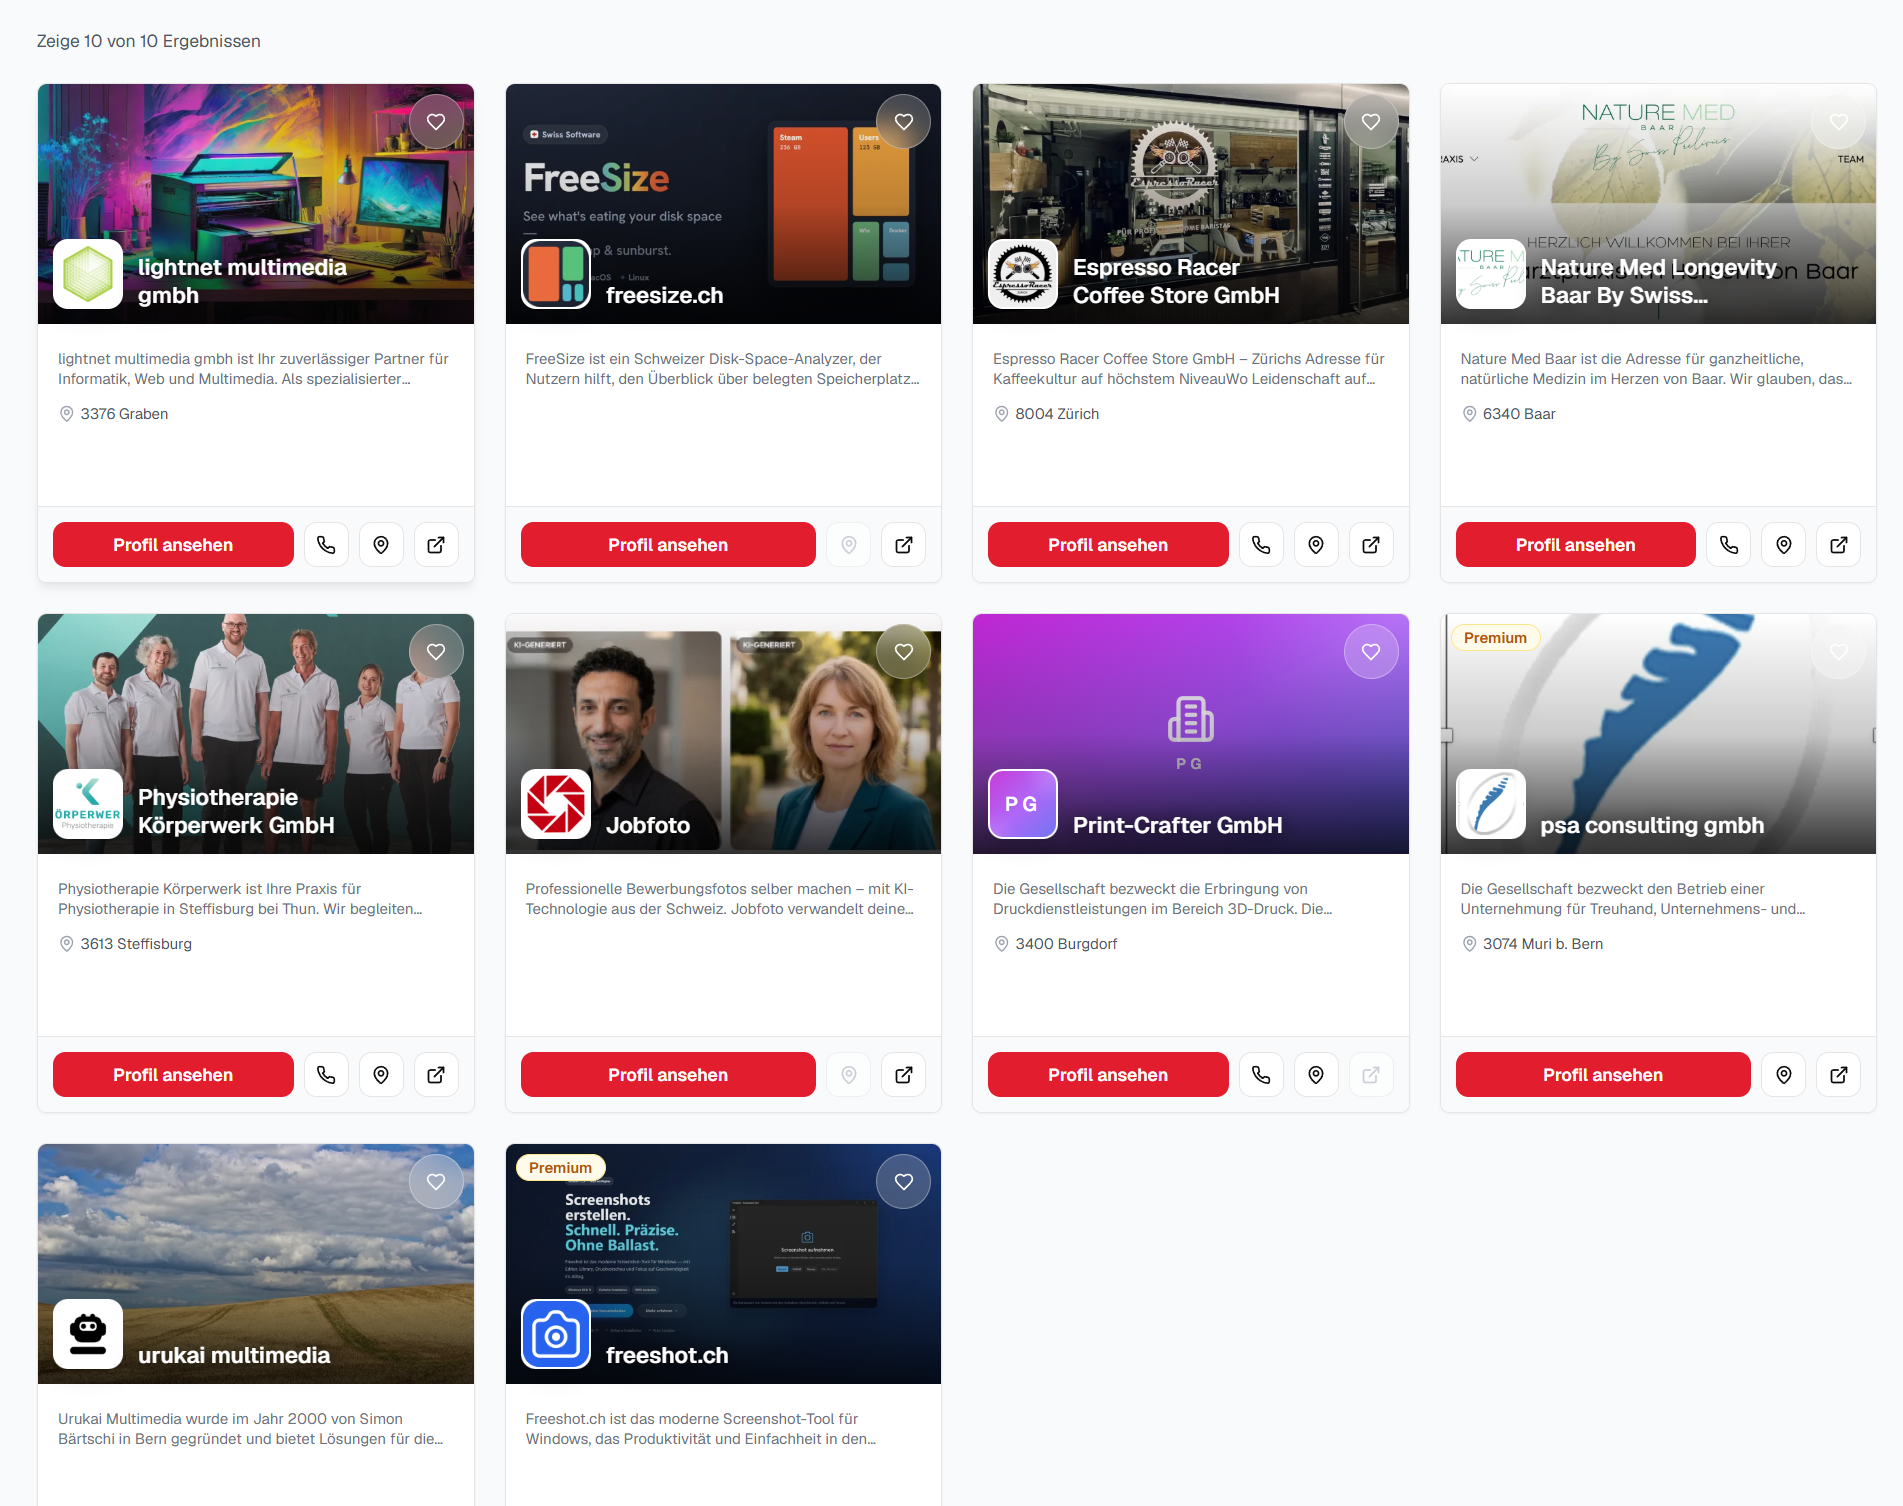Favorite the urukai multimedia card
This screenshot has height=1506, width=1903.
(436, 1182)
